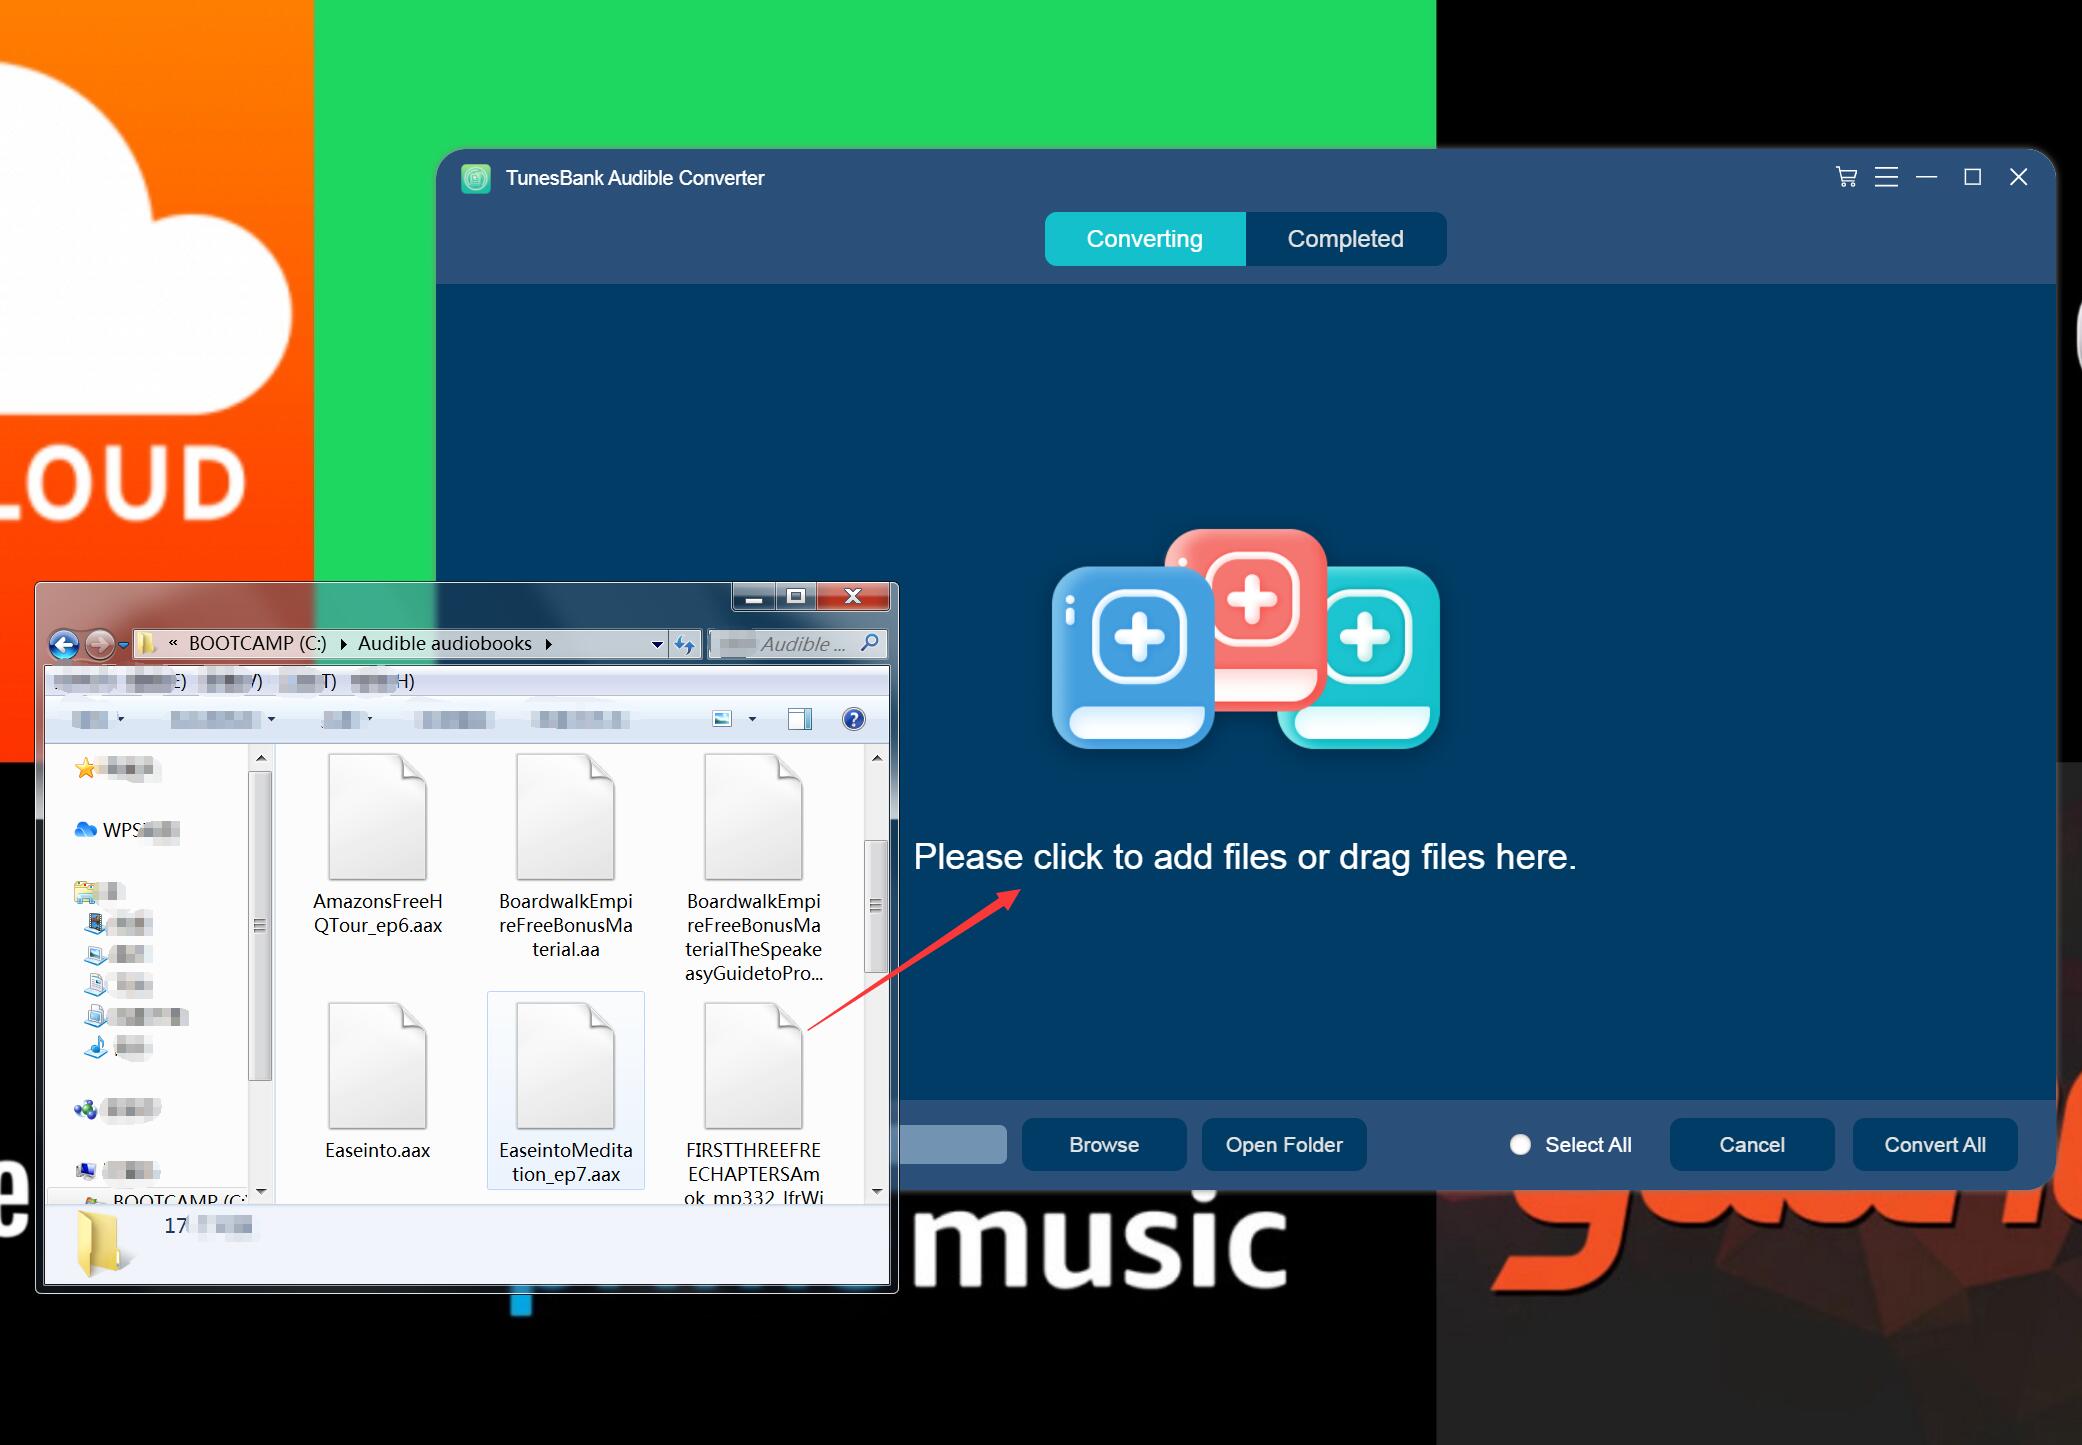Image resolution: width=2082 pixels, height=1445 pixels.
Task: Enable Select All radio button
Action: (x=1516, y=1144)
